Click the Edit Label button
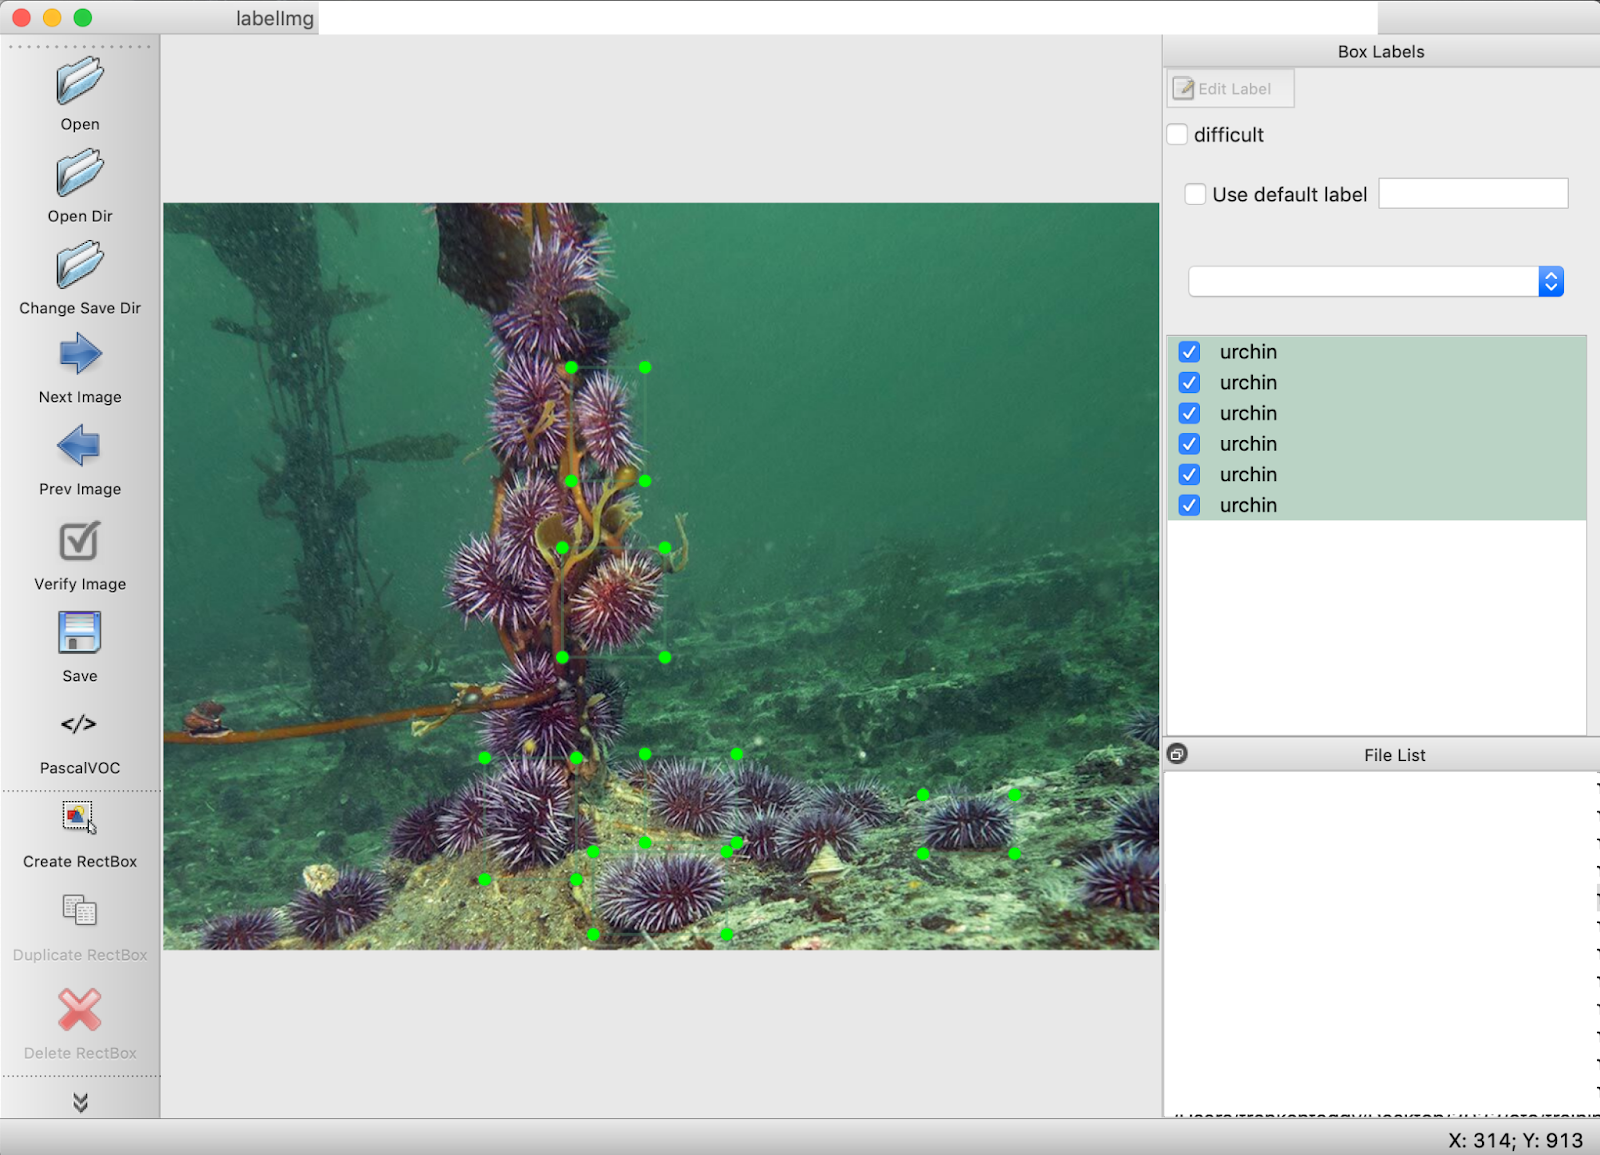The width and height of the screenshot is (1600, 1155). click(x=1230, y=89)
